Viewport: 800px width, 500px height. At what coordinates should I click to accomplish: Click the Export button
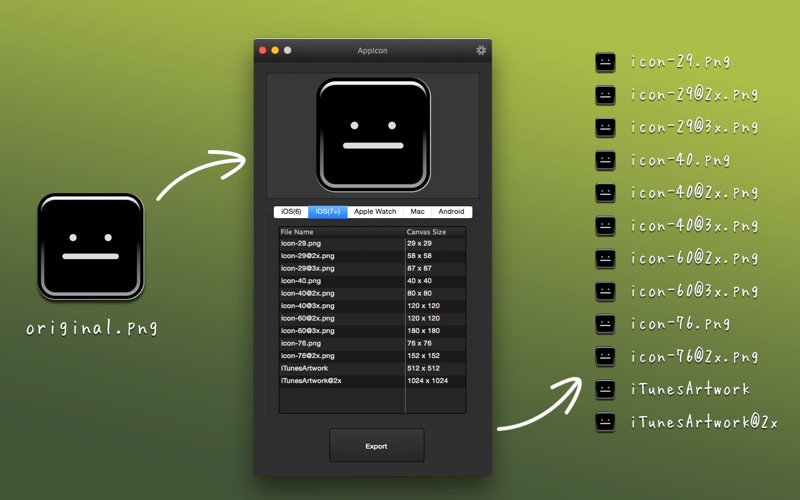pyautogui.click(x=377, y=445)
